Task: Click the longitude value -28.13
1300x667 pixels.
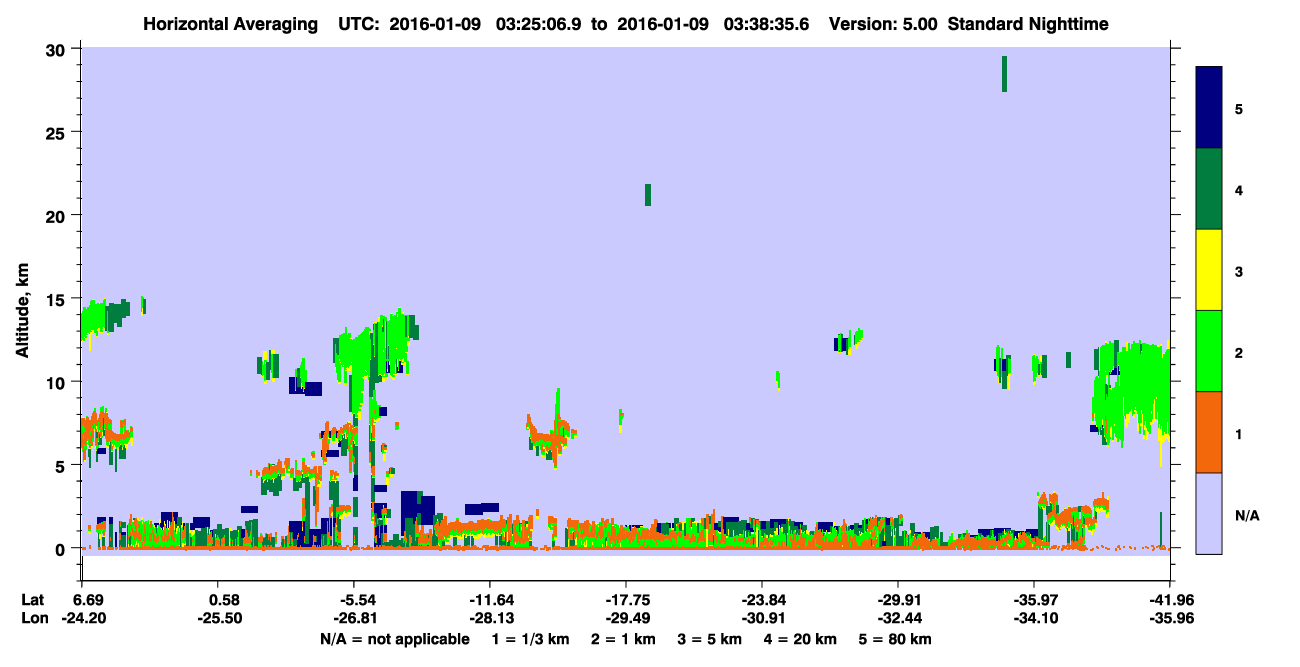Action: point(490,619)
